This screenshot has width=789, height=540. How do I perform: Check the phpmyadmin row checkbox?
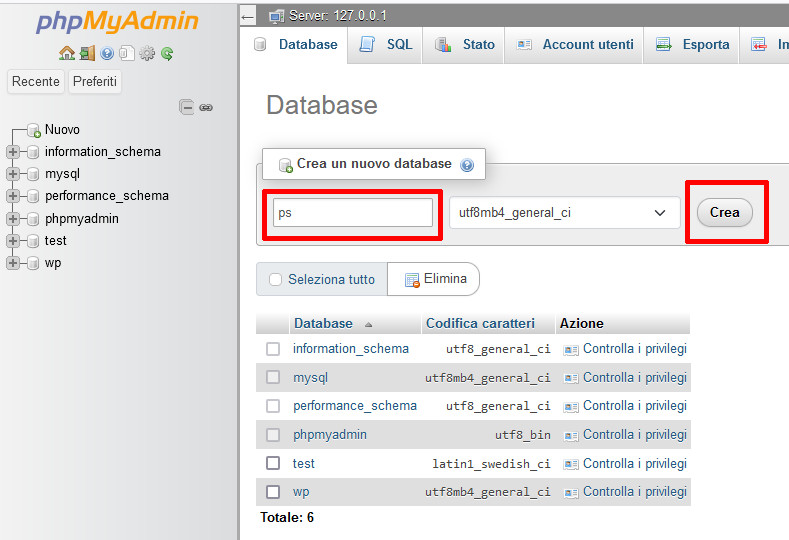click(273, 434)
